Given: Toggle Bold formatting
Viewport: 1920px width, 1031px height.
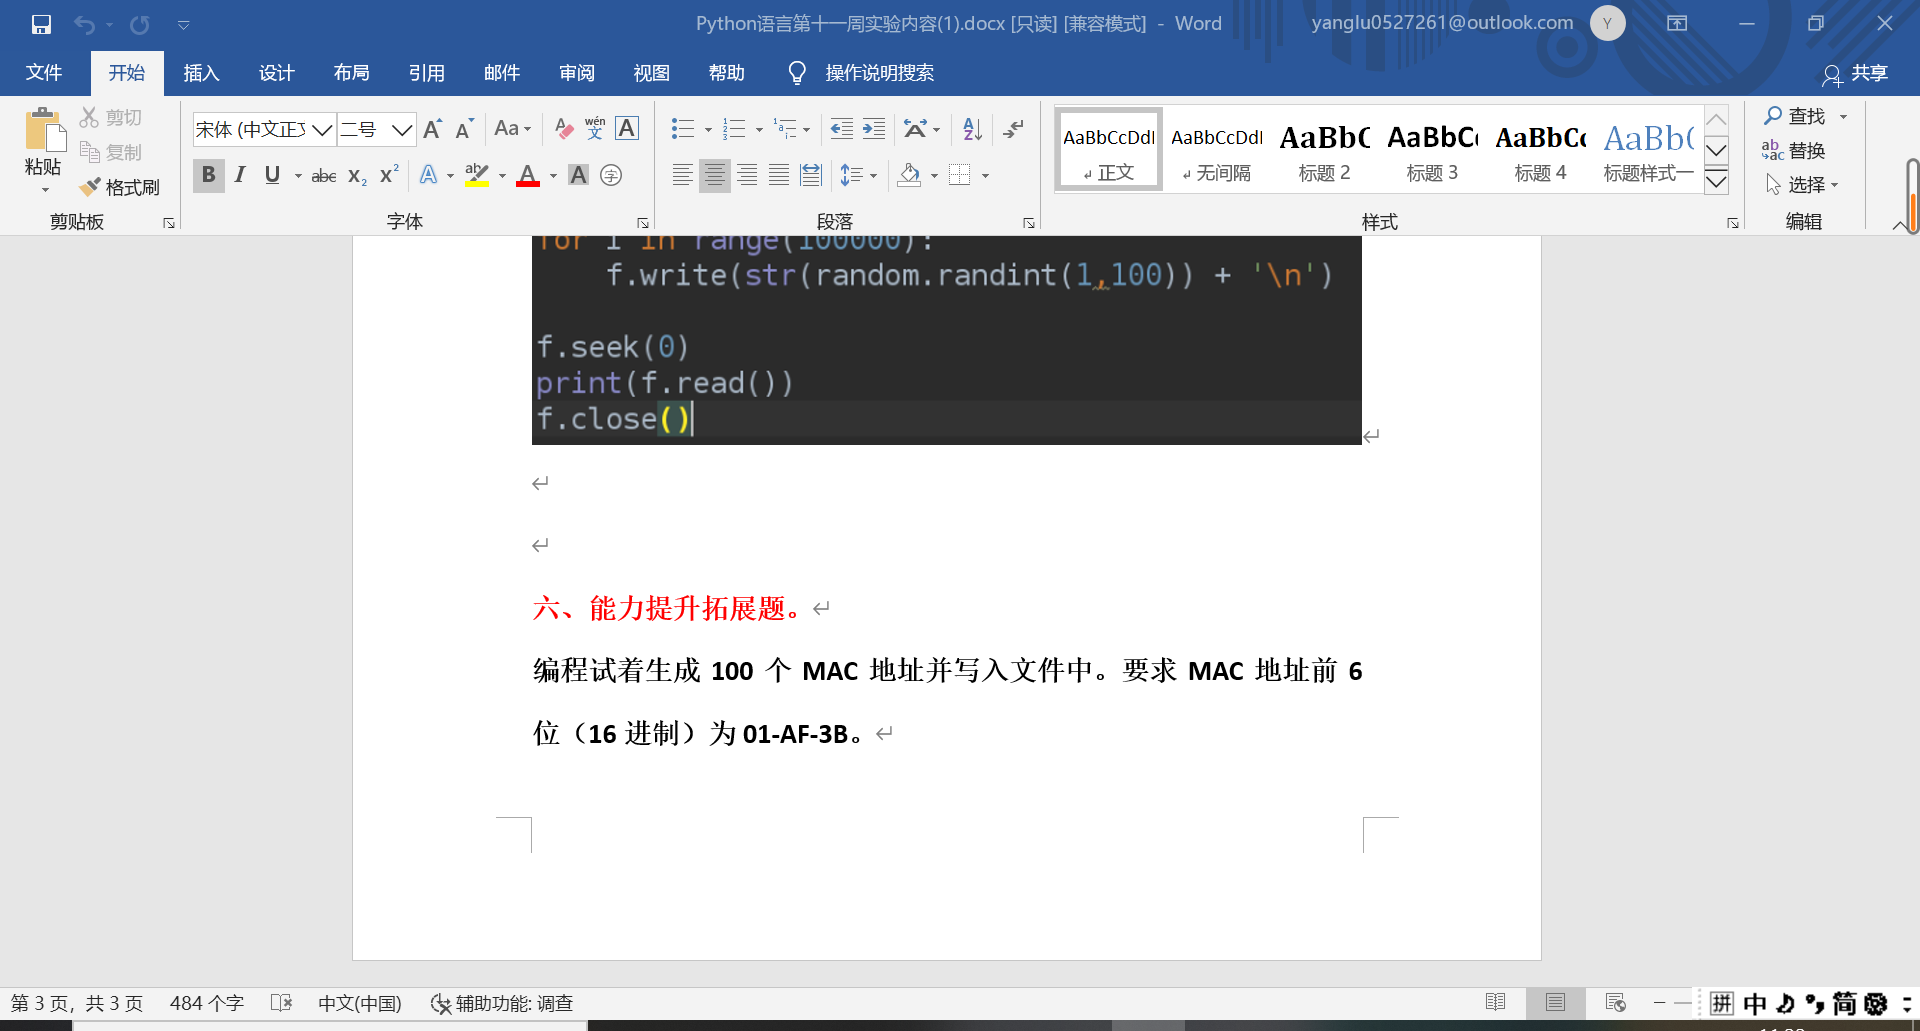Looking at the screenshot, I should pyautogui.click(x=208, y=176).
